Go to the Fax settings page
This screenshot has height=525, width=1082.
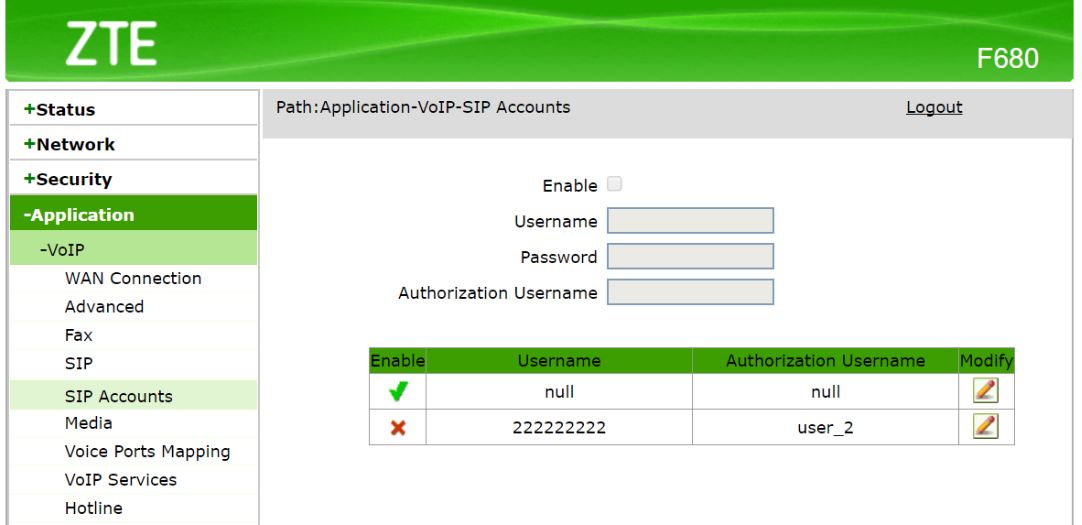[x=79, y=335]
